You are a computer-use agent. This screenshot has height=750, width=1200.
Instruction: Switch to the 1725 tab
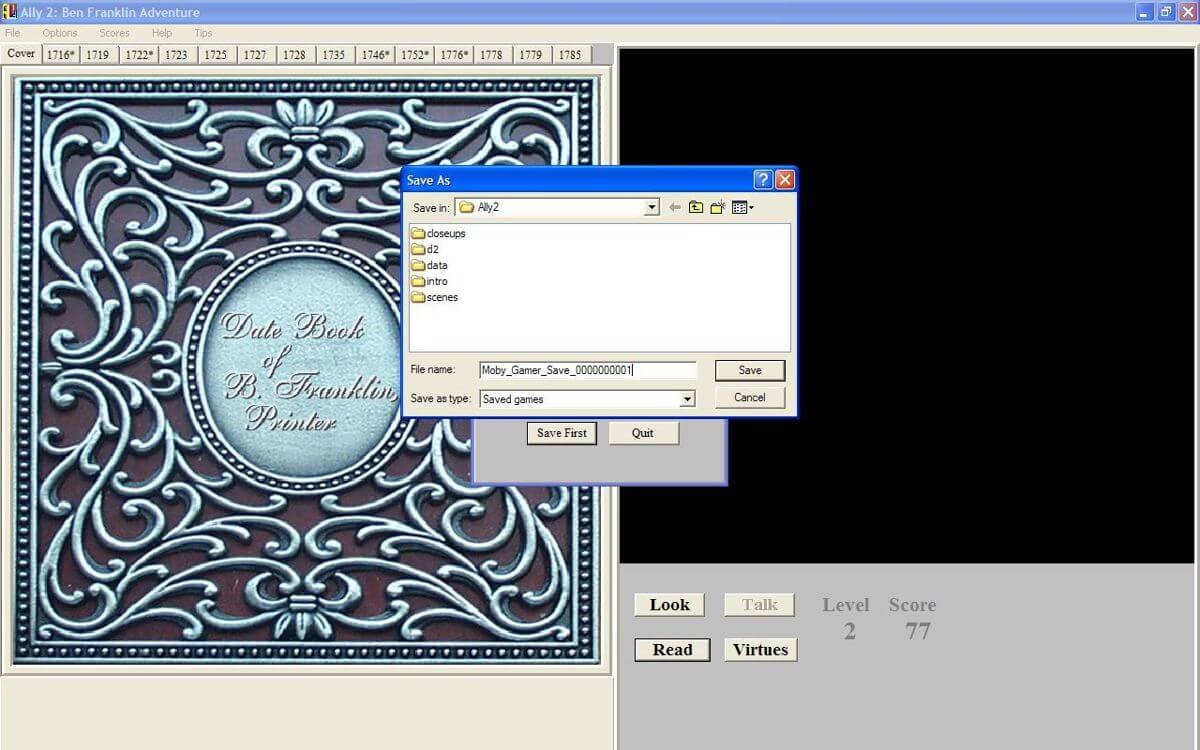tap(215, 55)
